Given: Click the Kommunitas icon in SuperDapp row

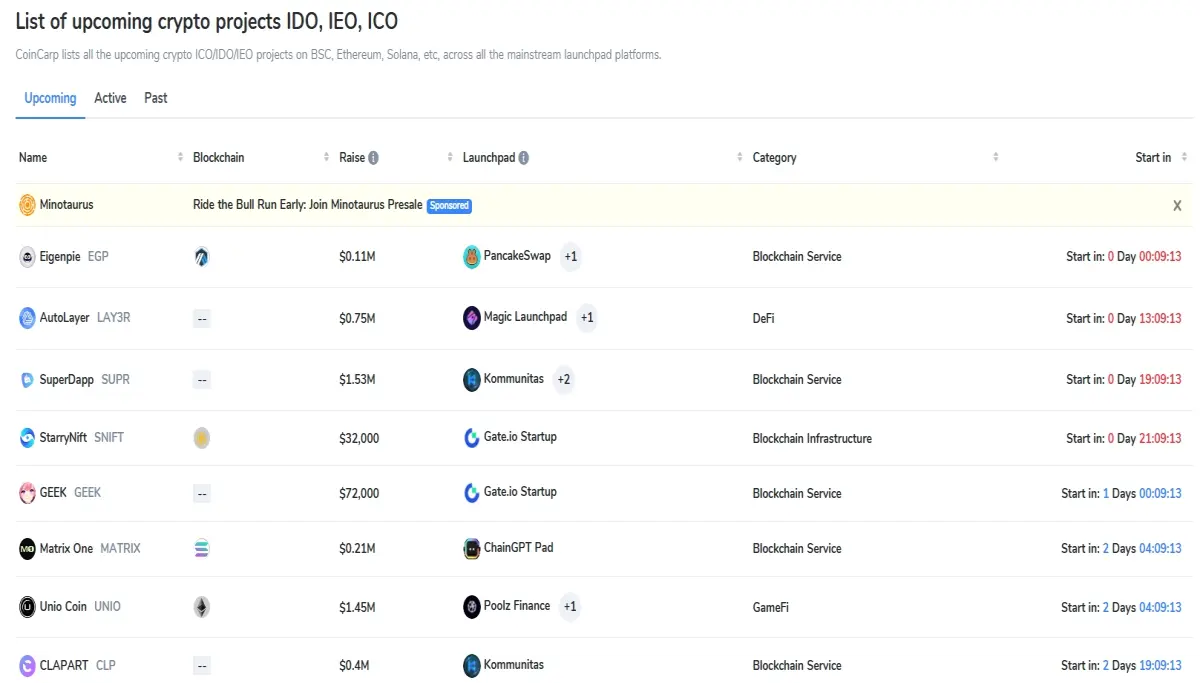Looking at the screenshot, I should (472, 380).
